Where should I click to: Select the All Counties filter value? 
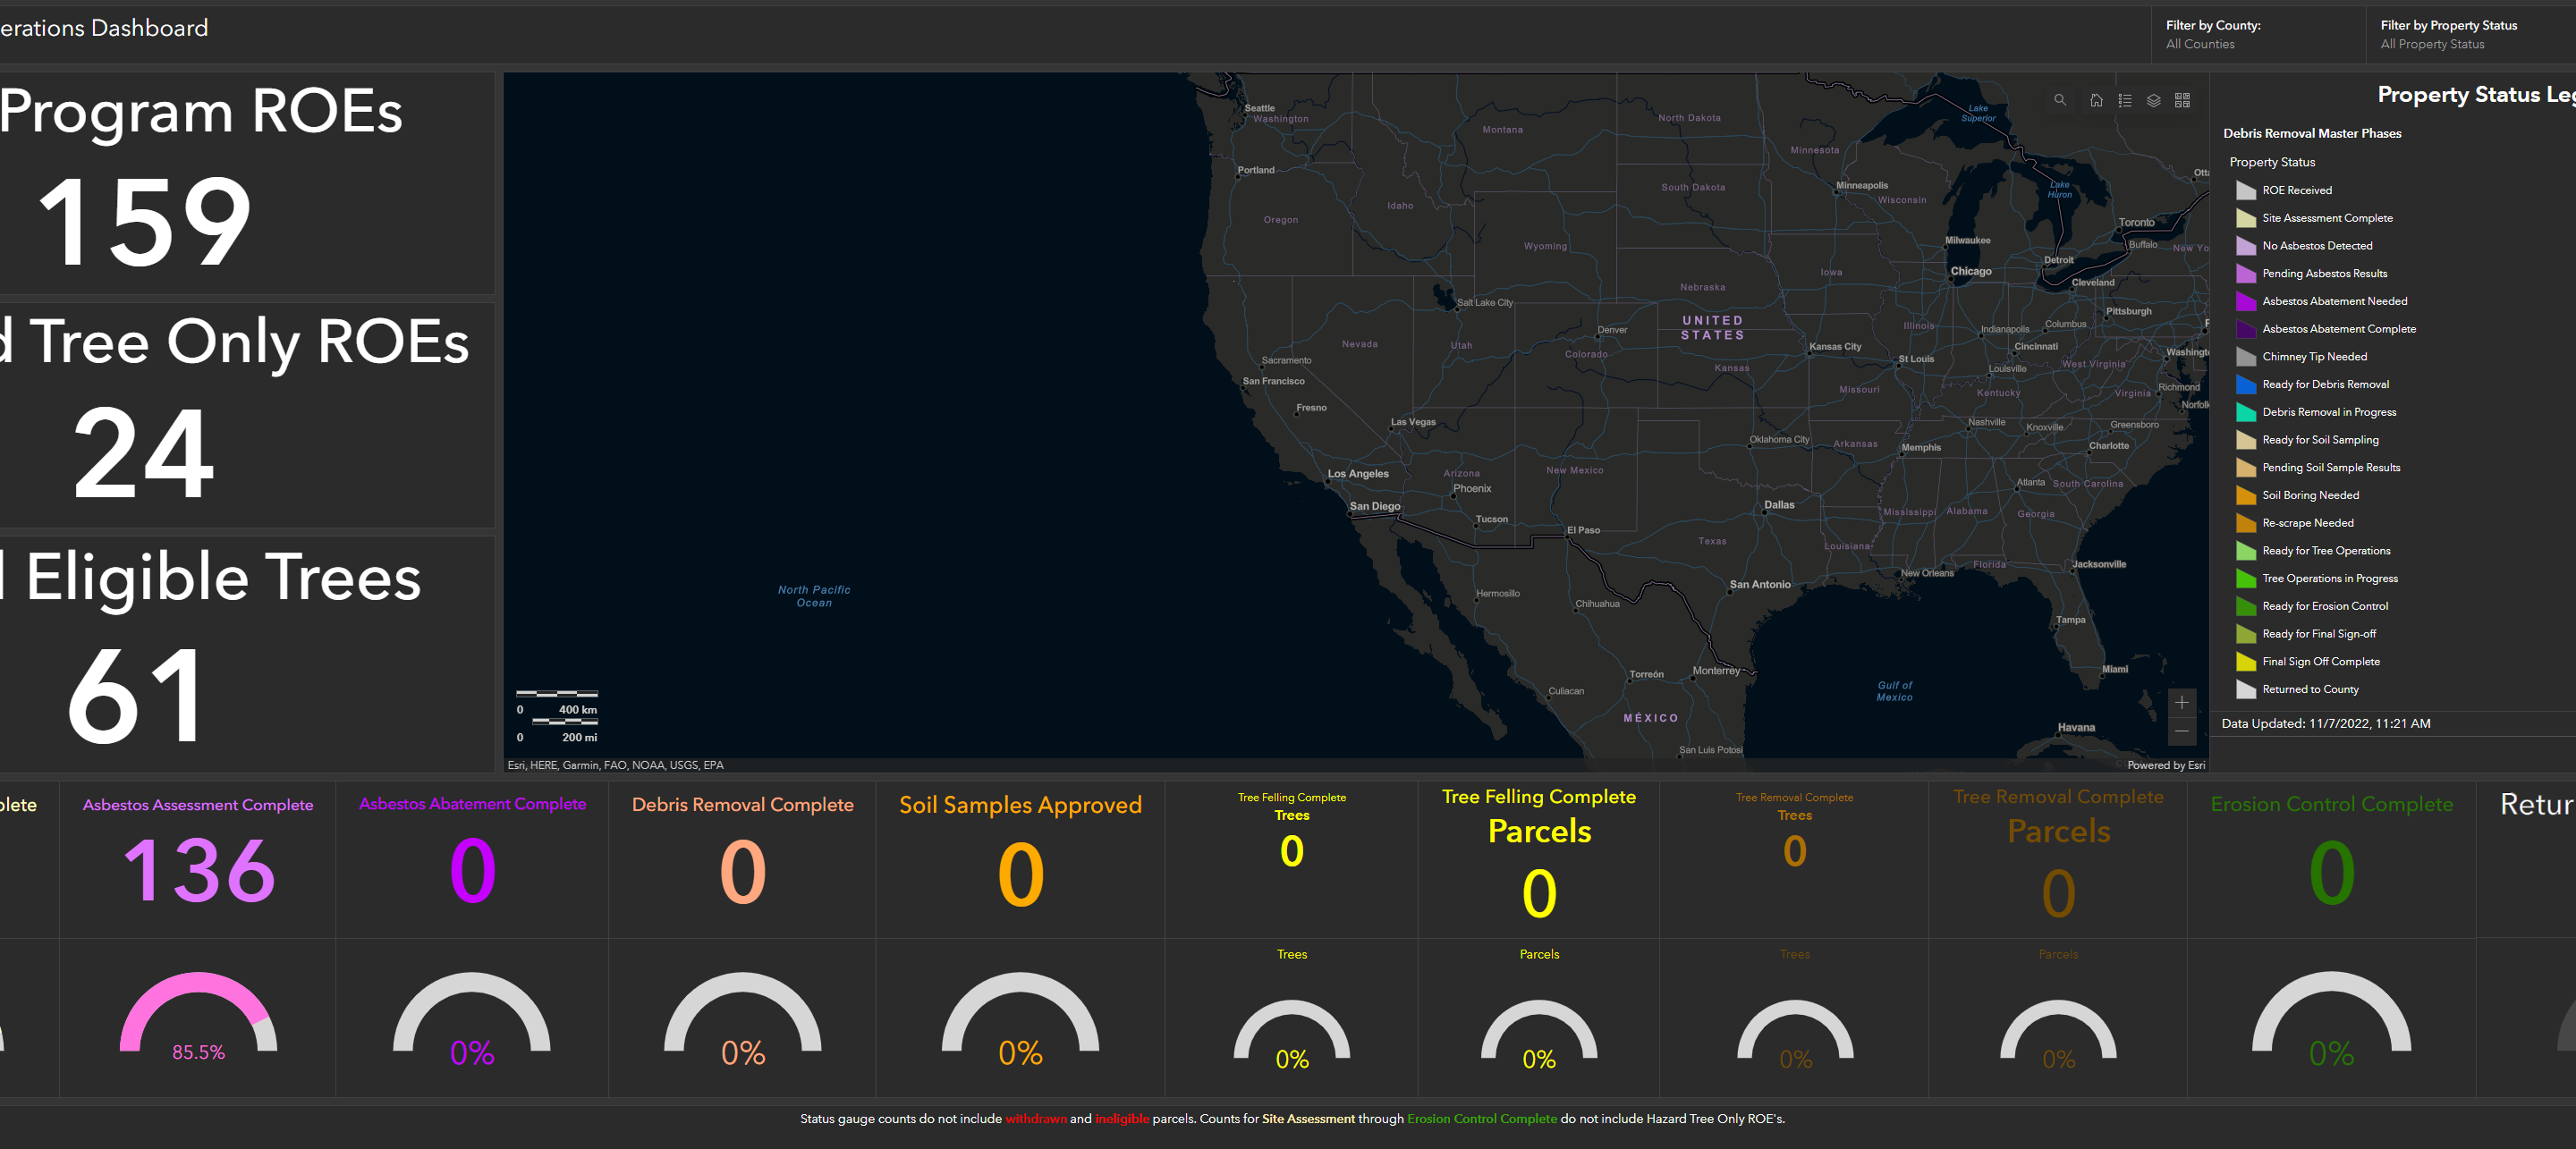pyautogui.click(x=2200, y=44)
